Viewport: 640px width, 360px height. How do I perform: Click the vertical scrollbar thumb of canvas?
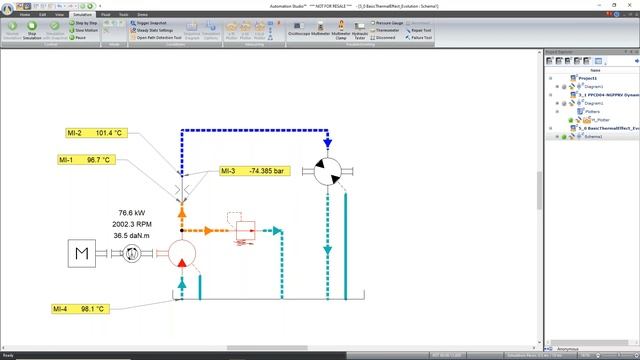coord(540,190)
